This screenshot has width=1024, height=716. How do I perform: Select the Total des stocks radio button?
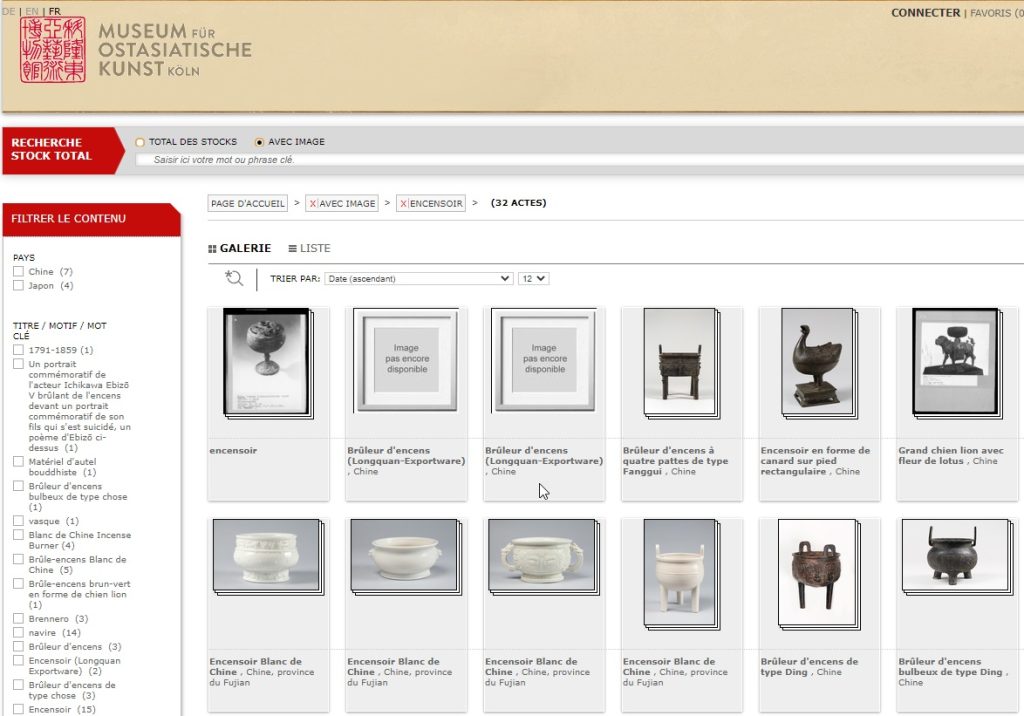click(x=140, y=142)
